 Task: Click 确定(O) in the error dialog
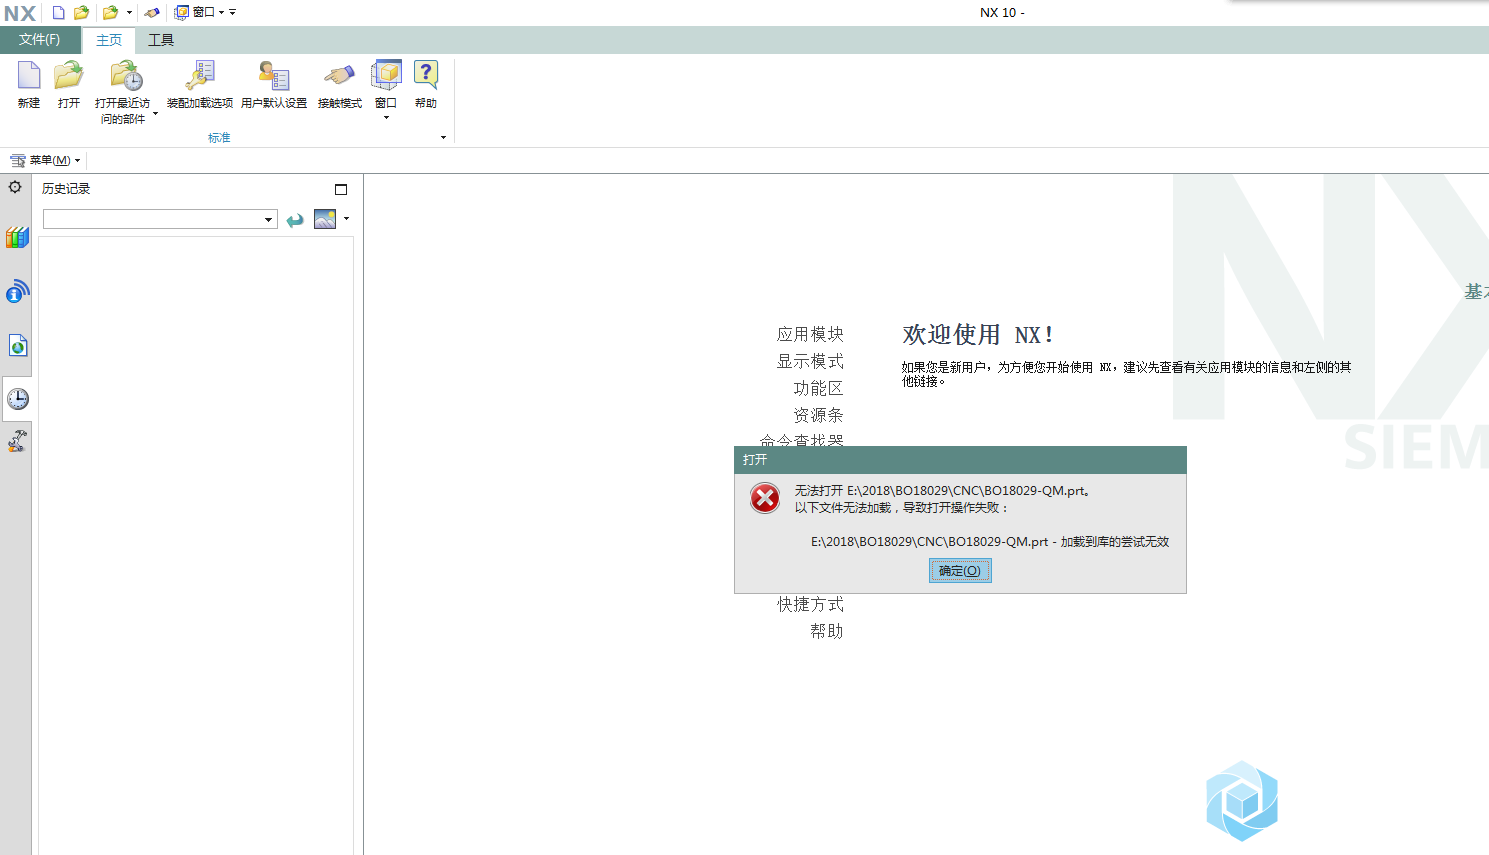[x=960, y=571]
